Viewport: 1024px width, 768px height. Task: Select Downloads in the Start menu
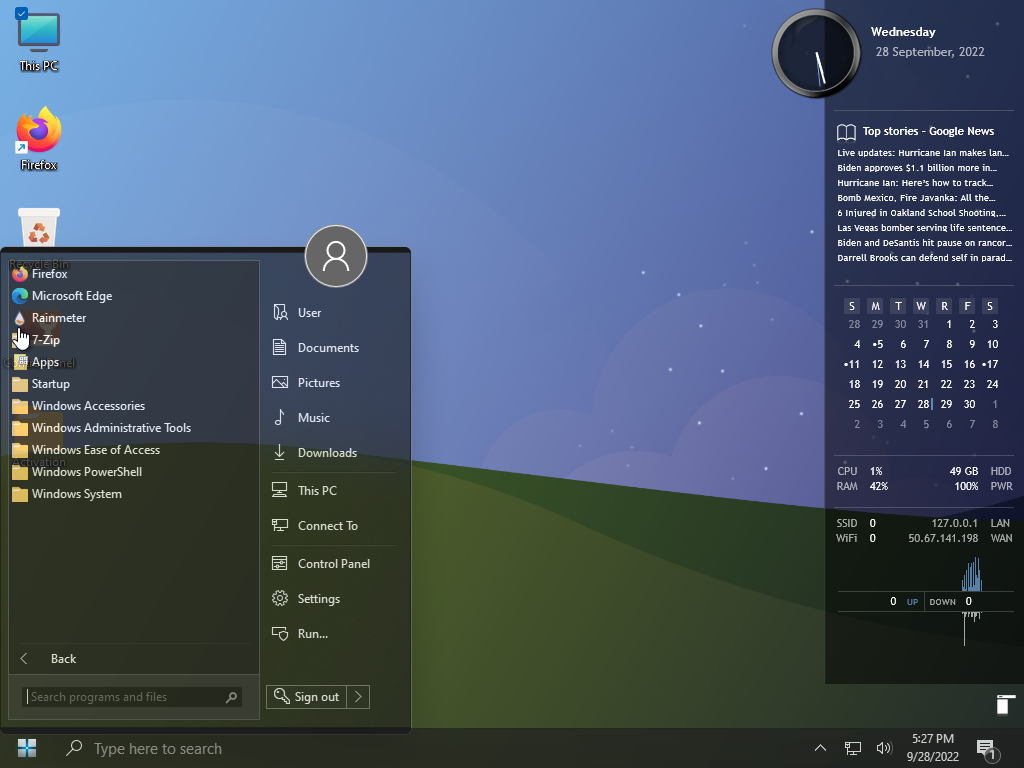coord(327,453)
